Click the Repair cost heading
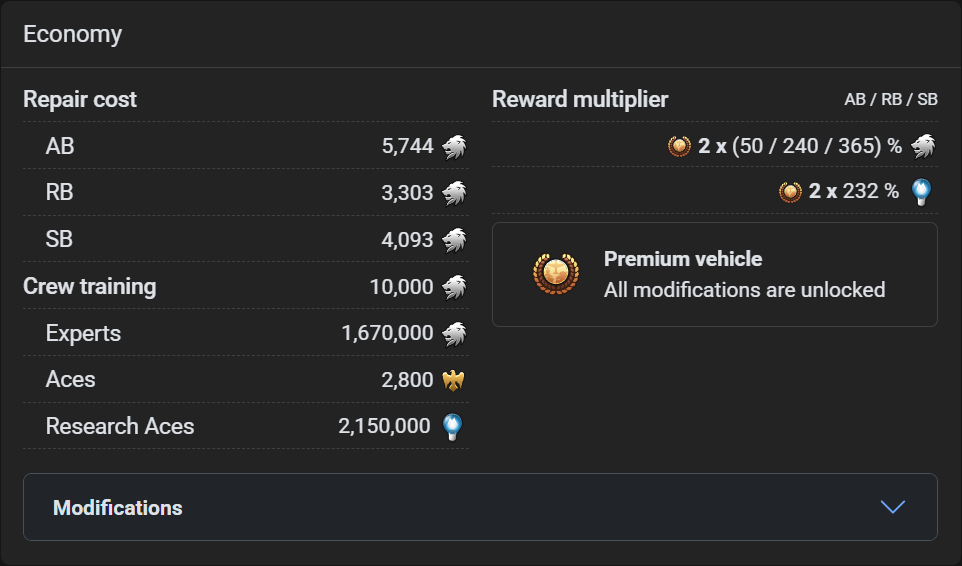 [80, 100]
